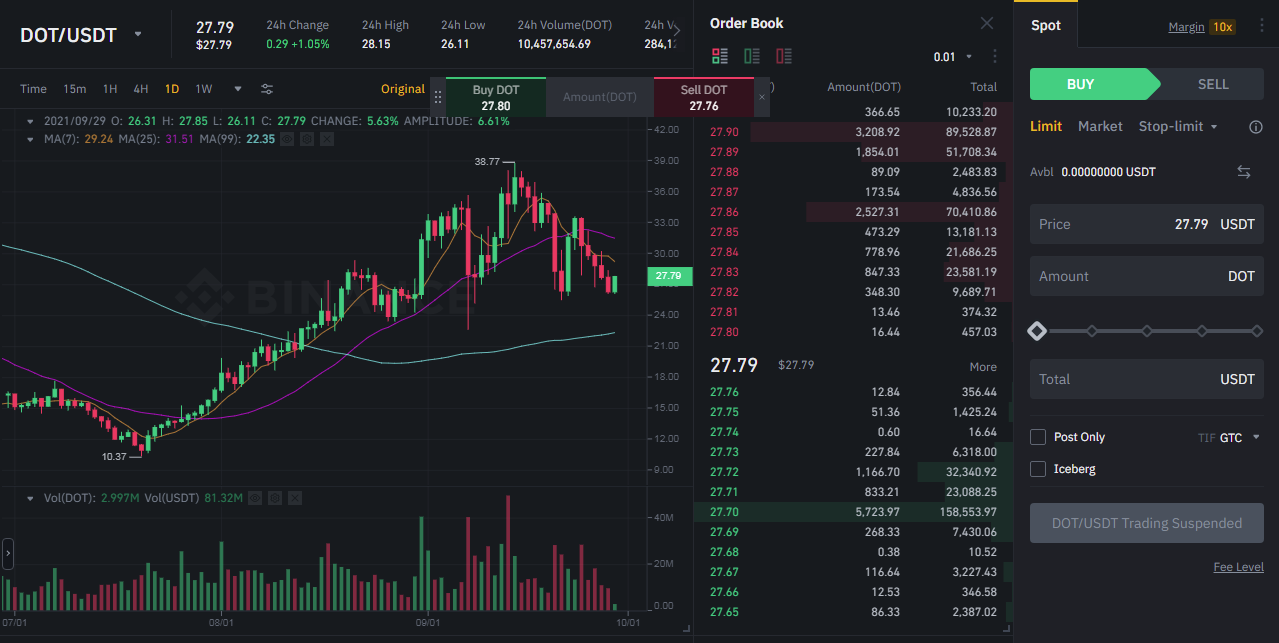This screenshot has height=643, width=1279.
Task: Click the Price input field
Action: pos(1147,224)
